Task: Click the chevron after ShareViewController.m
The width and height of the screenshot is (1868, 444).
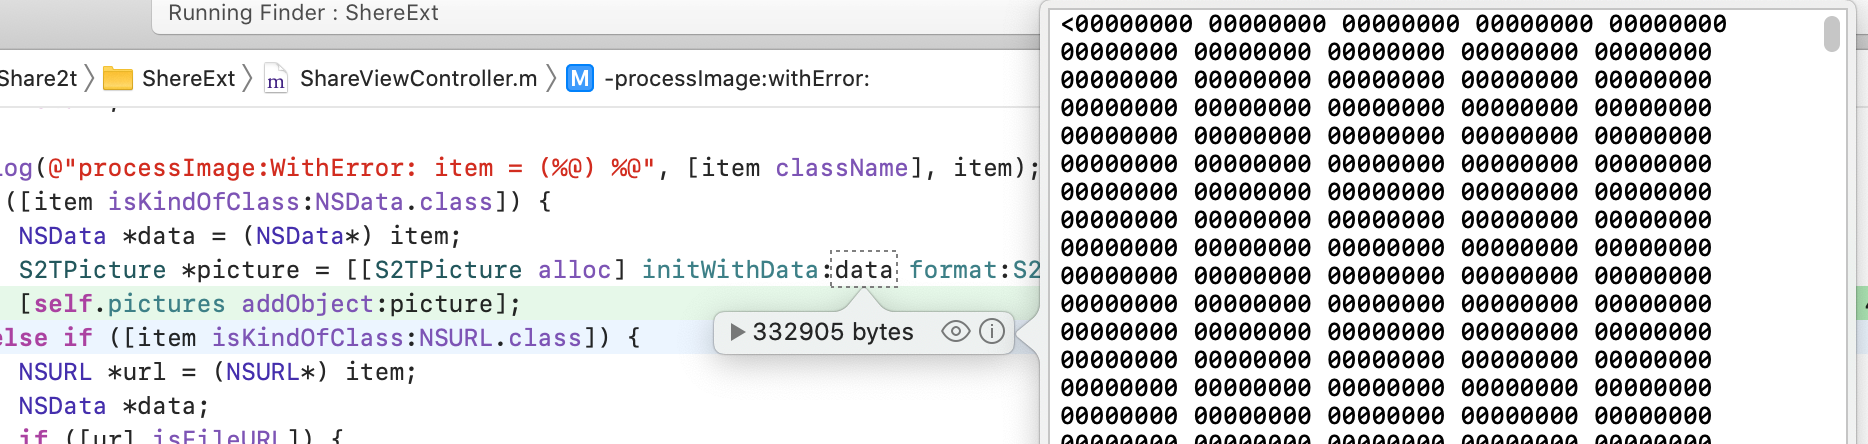Action: click(x=550, y=78)
